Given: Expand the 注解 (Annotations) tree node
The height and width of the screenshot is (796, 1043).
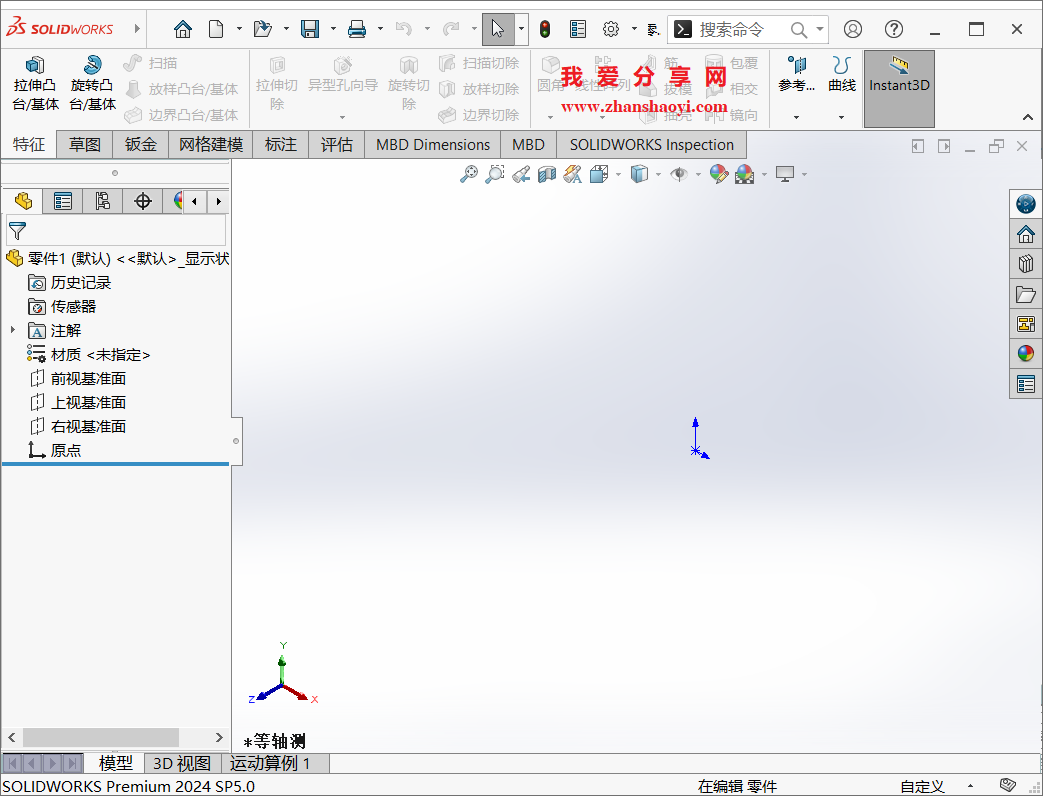Looking at the screenshot, I should [11, 330].
